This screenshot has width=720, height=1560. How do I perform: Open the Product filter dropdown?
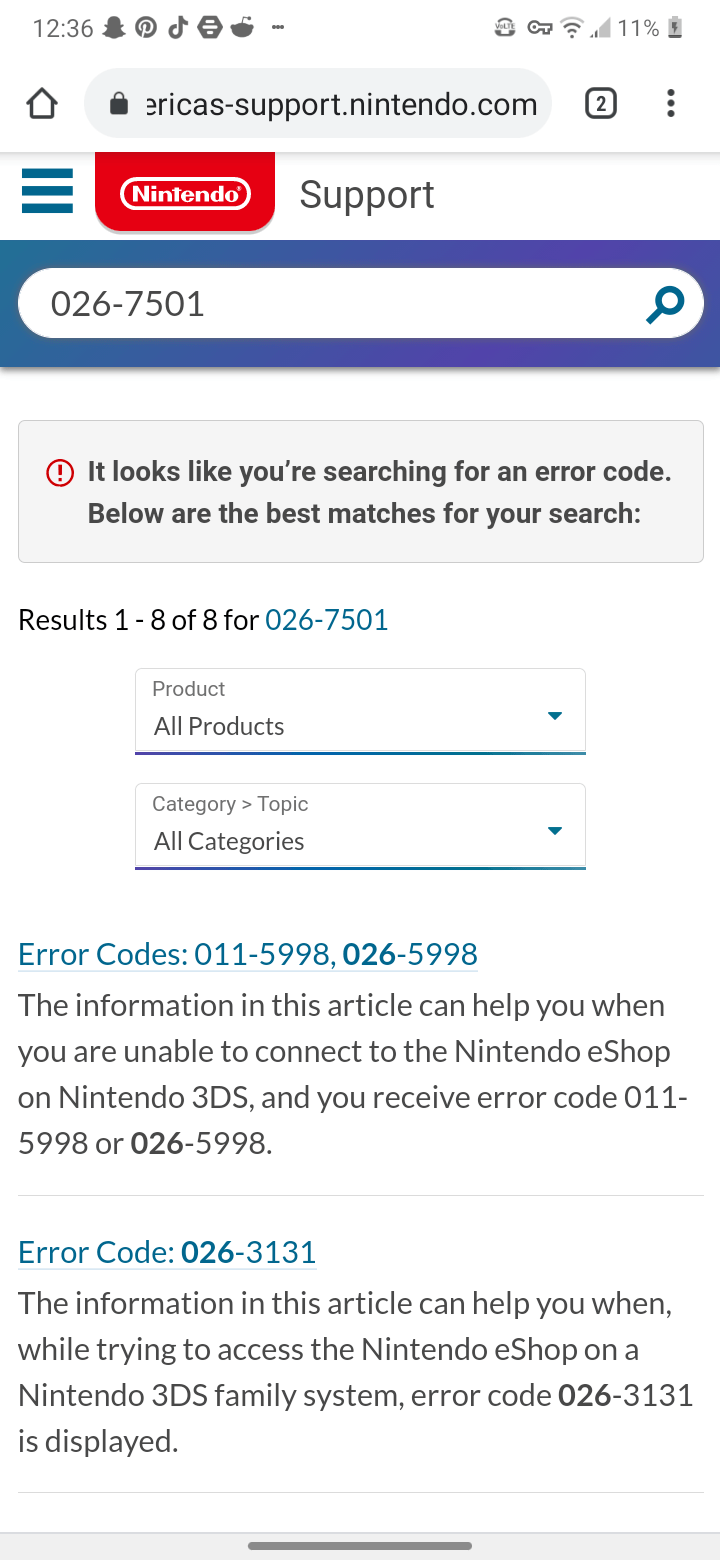(x=360, y=711)
